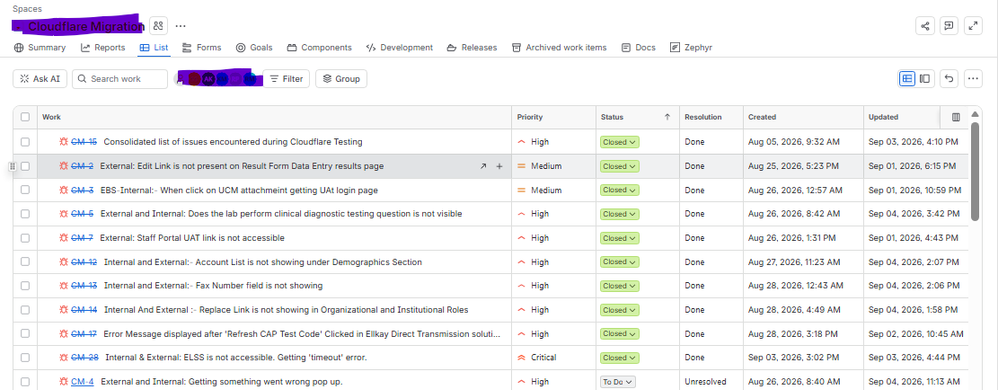Open the Goals tab
Image resolution: width=998 pixels, height=390 pixels.
coord(254,48)
